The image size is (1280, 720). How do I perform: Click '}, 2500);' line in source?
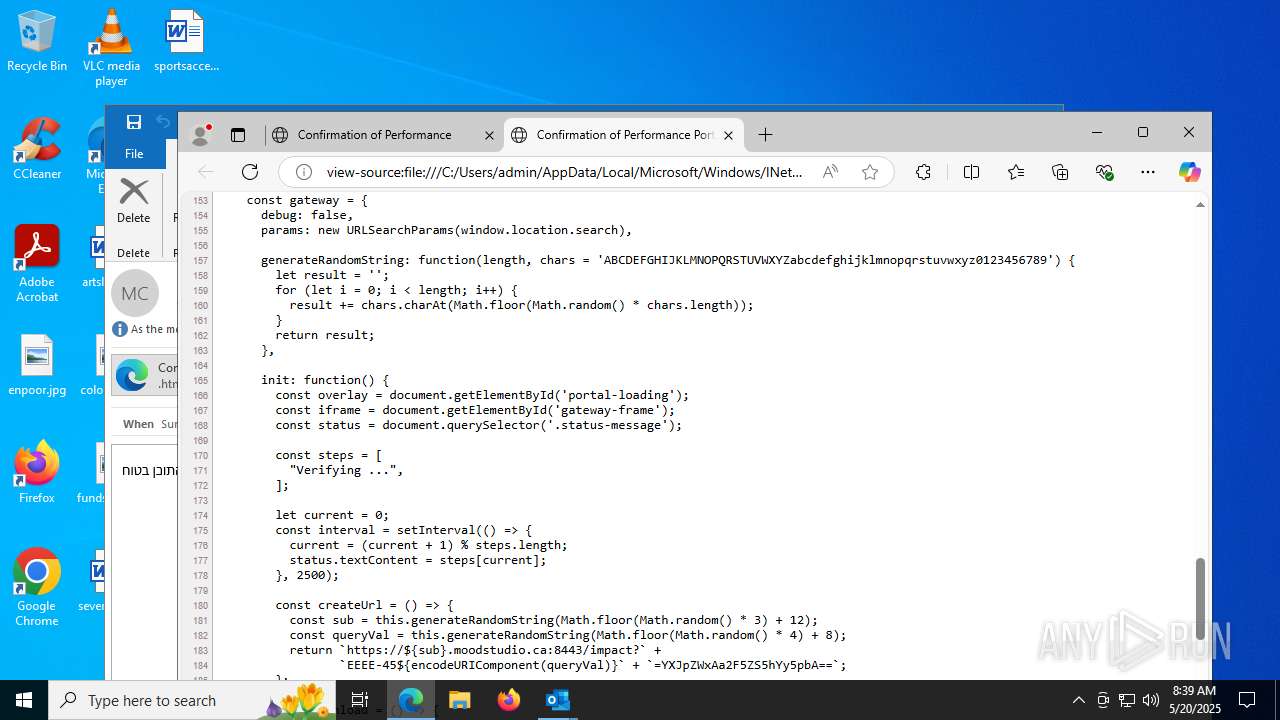pos(307,575)
